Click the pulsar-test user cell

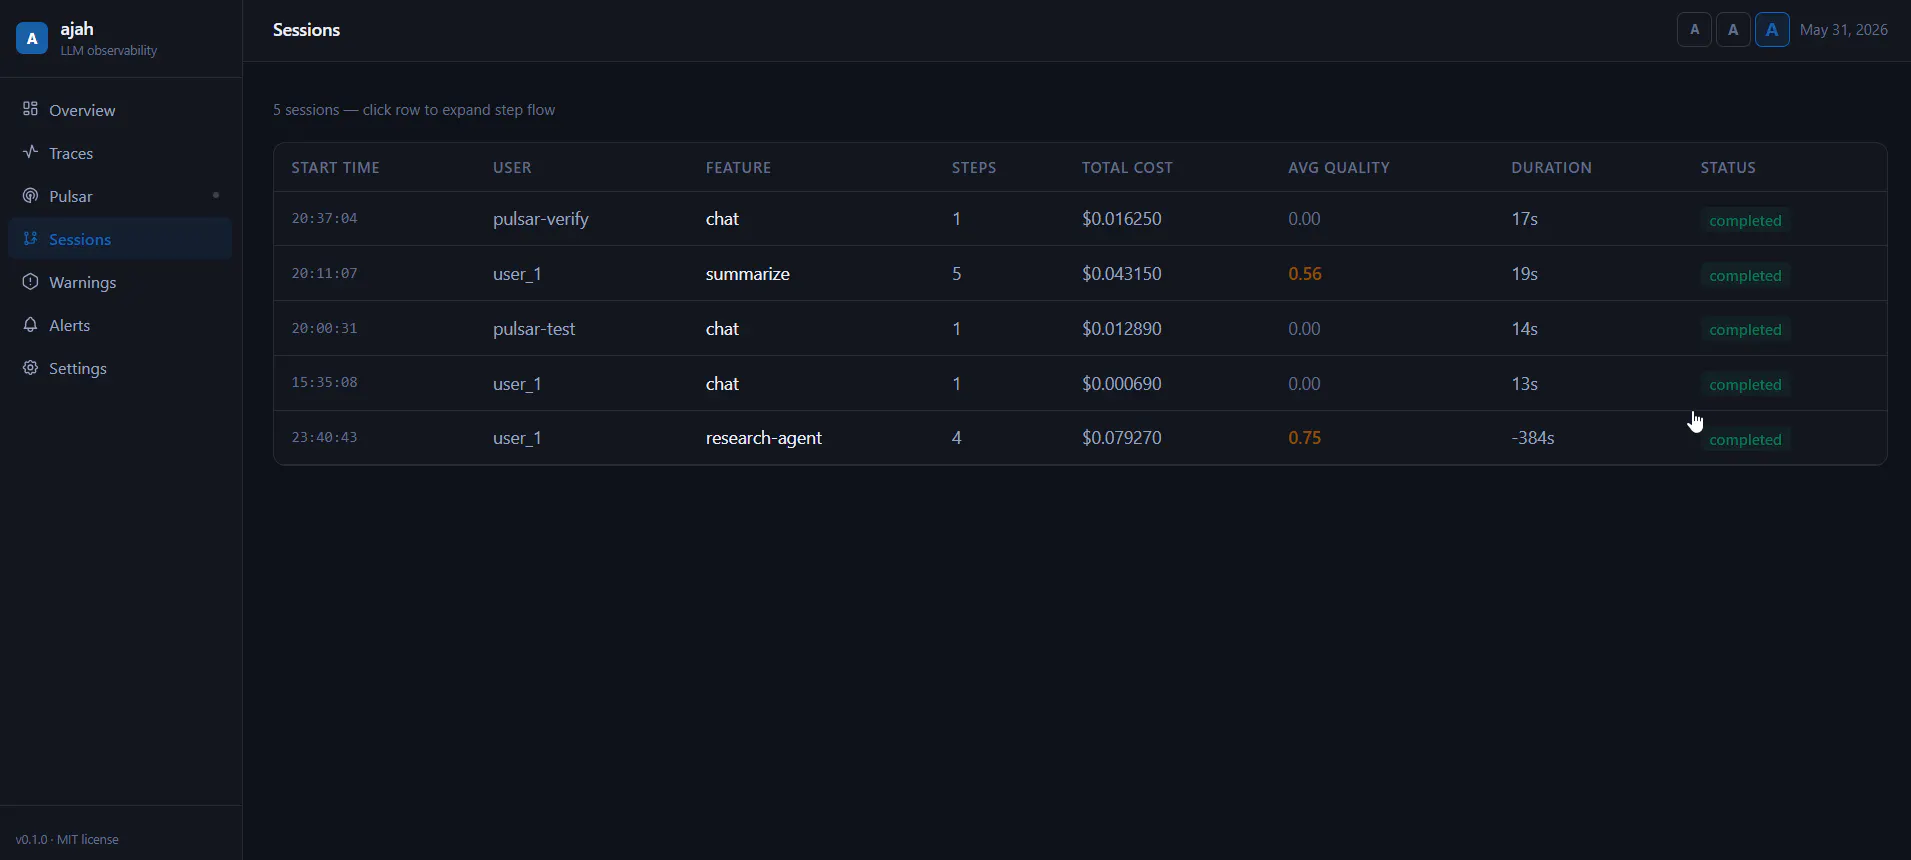(534, 329)
